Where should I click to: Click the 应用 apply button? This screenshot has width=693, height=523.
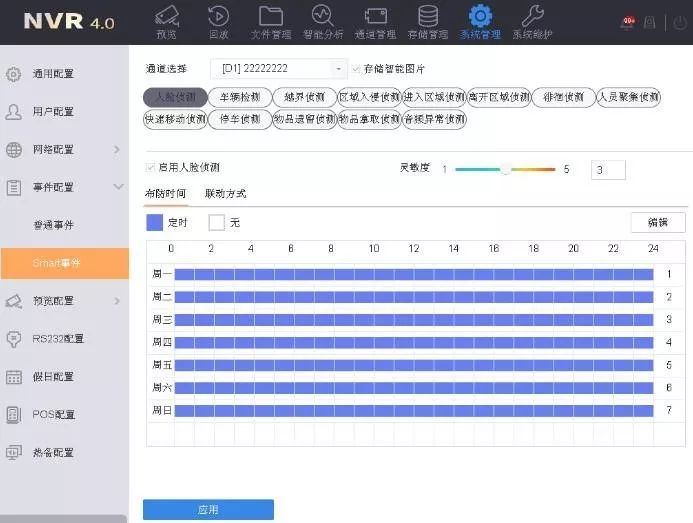click(x=208, y=510)
